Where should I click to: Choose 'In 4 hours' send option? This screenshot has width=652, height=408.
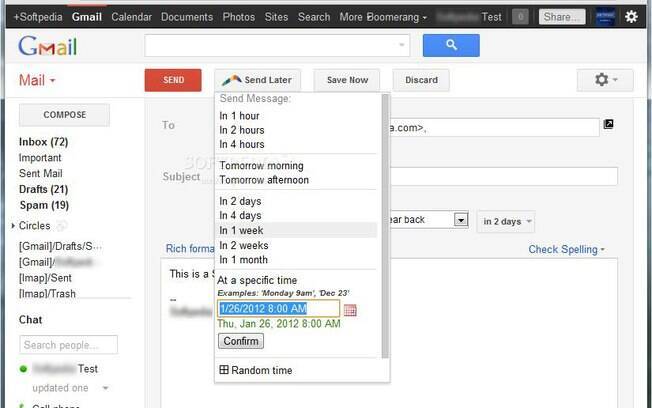[x=242, y=144]
